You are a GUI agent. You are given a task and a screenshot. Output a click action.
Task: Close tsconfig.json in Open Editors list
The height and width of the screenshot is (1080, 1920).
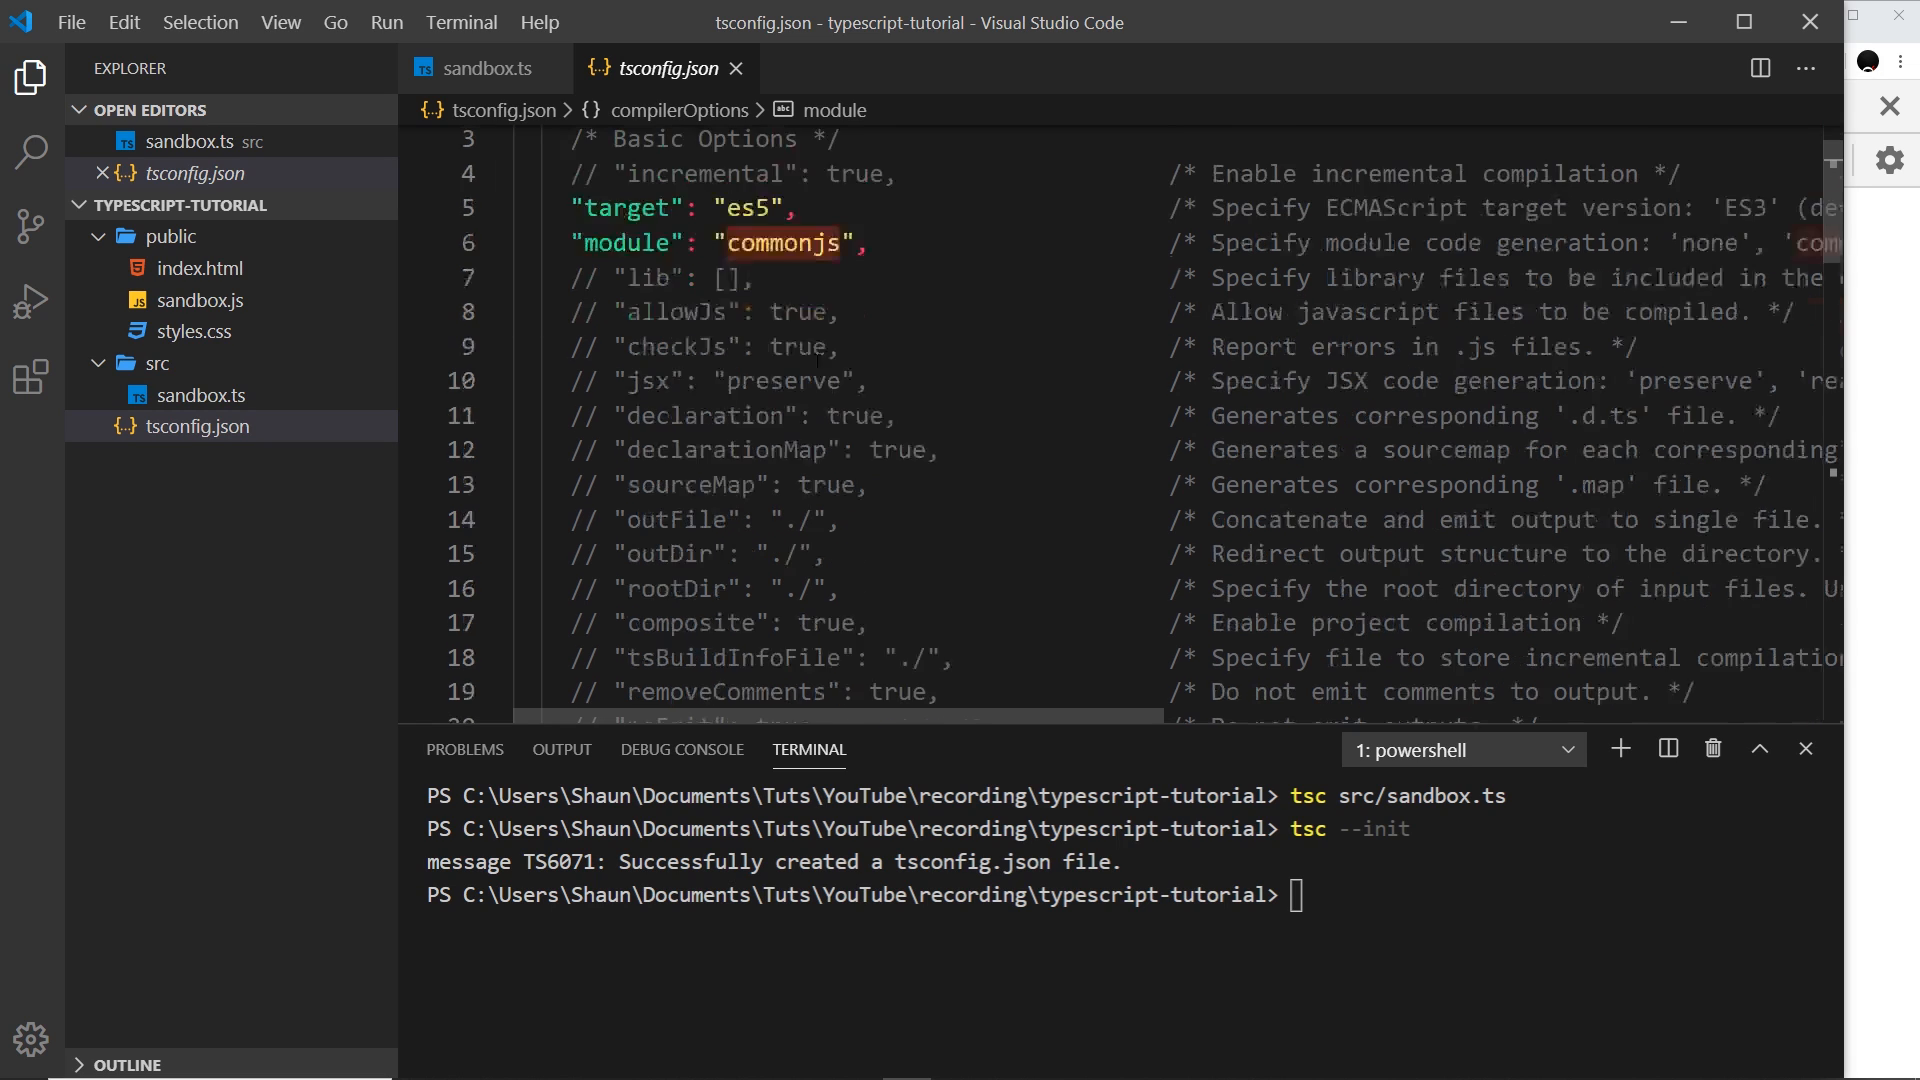tap(102, 173)
